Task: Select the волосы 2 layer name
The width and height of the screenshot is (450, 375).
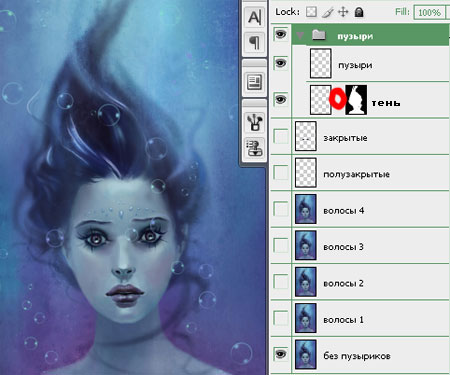Action: tap(343, 283)
